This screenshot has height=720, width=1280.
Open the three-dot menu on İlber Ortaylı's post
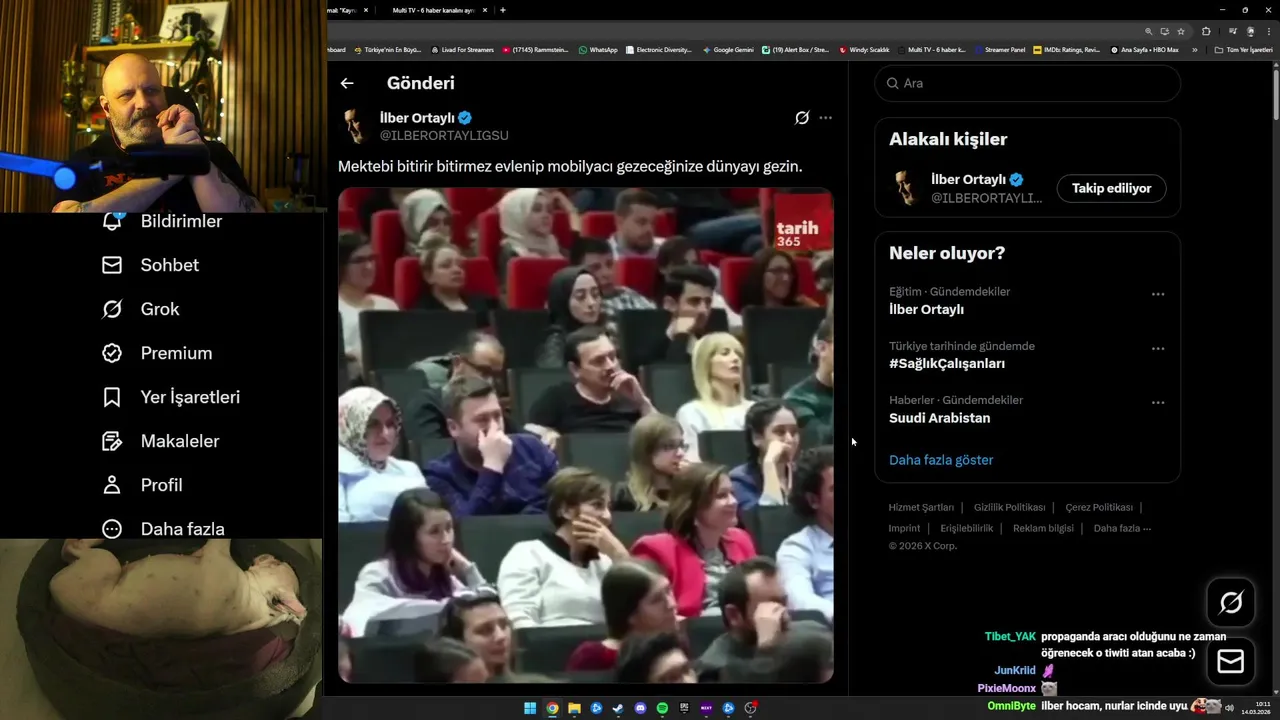825,118
